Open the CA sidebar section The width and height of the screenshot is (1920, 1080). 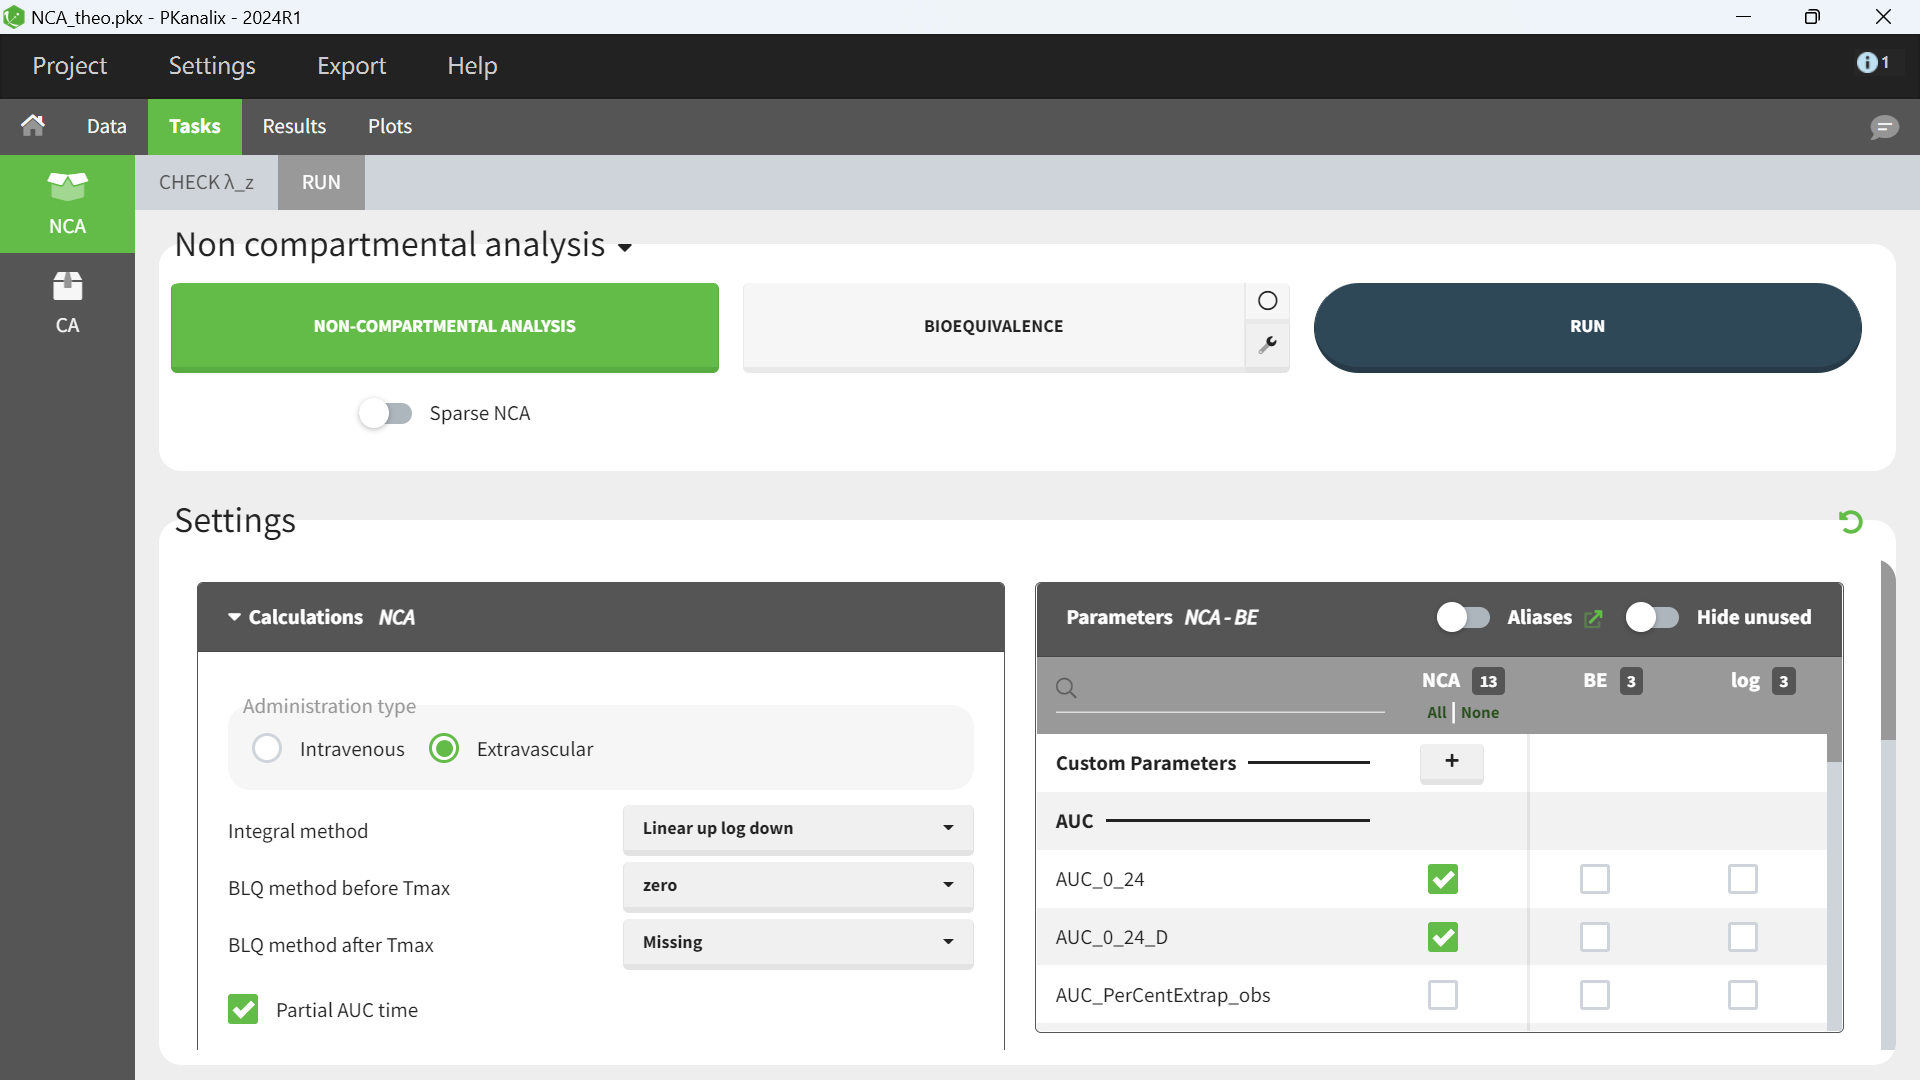[67, 302]
